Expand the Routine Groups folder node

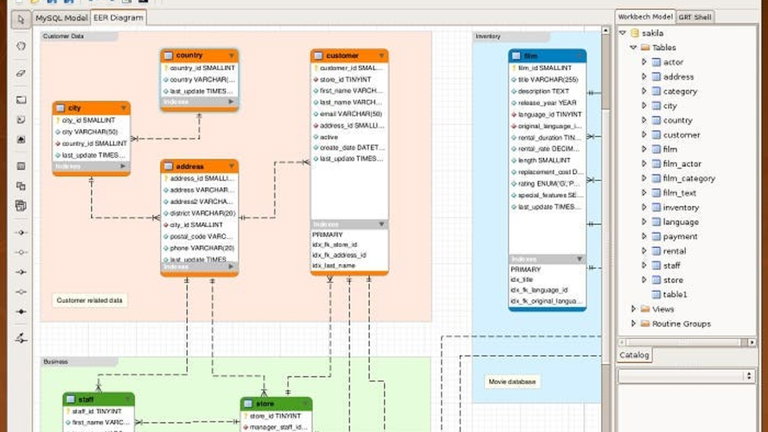(633, 324)
